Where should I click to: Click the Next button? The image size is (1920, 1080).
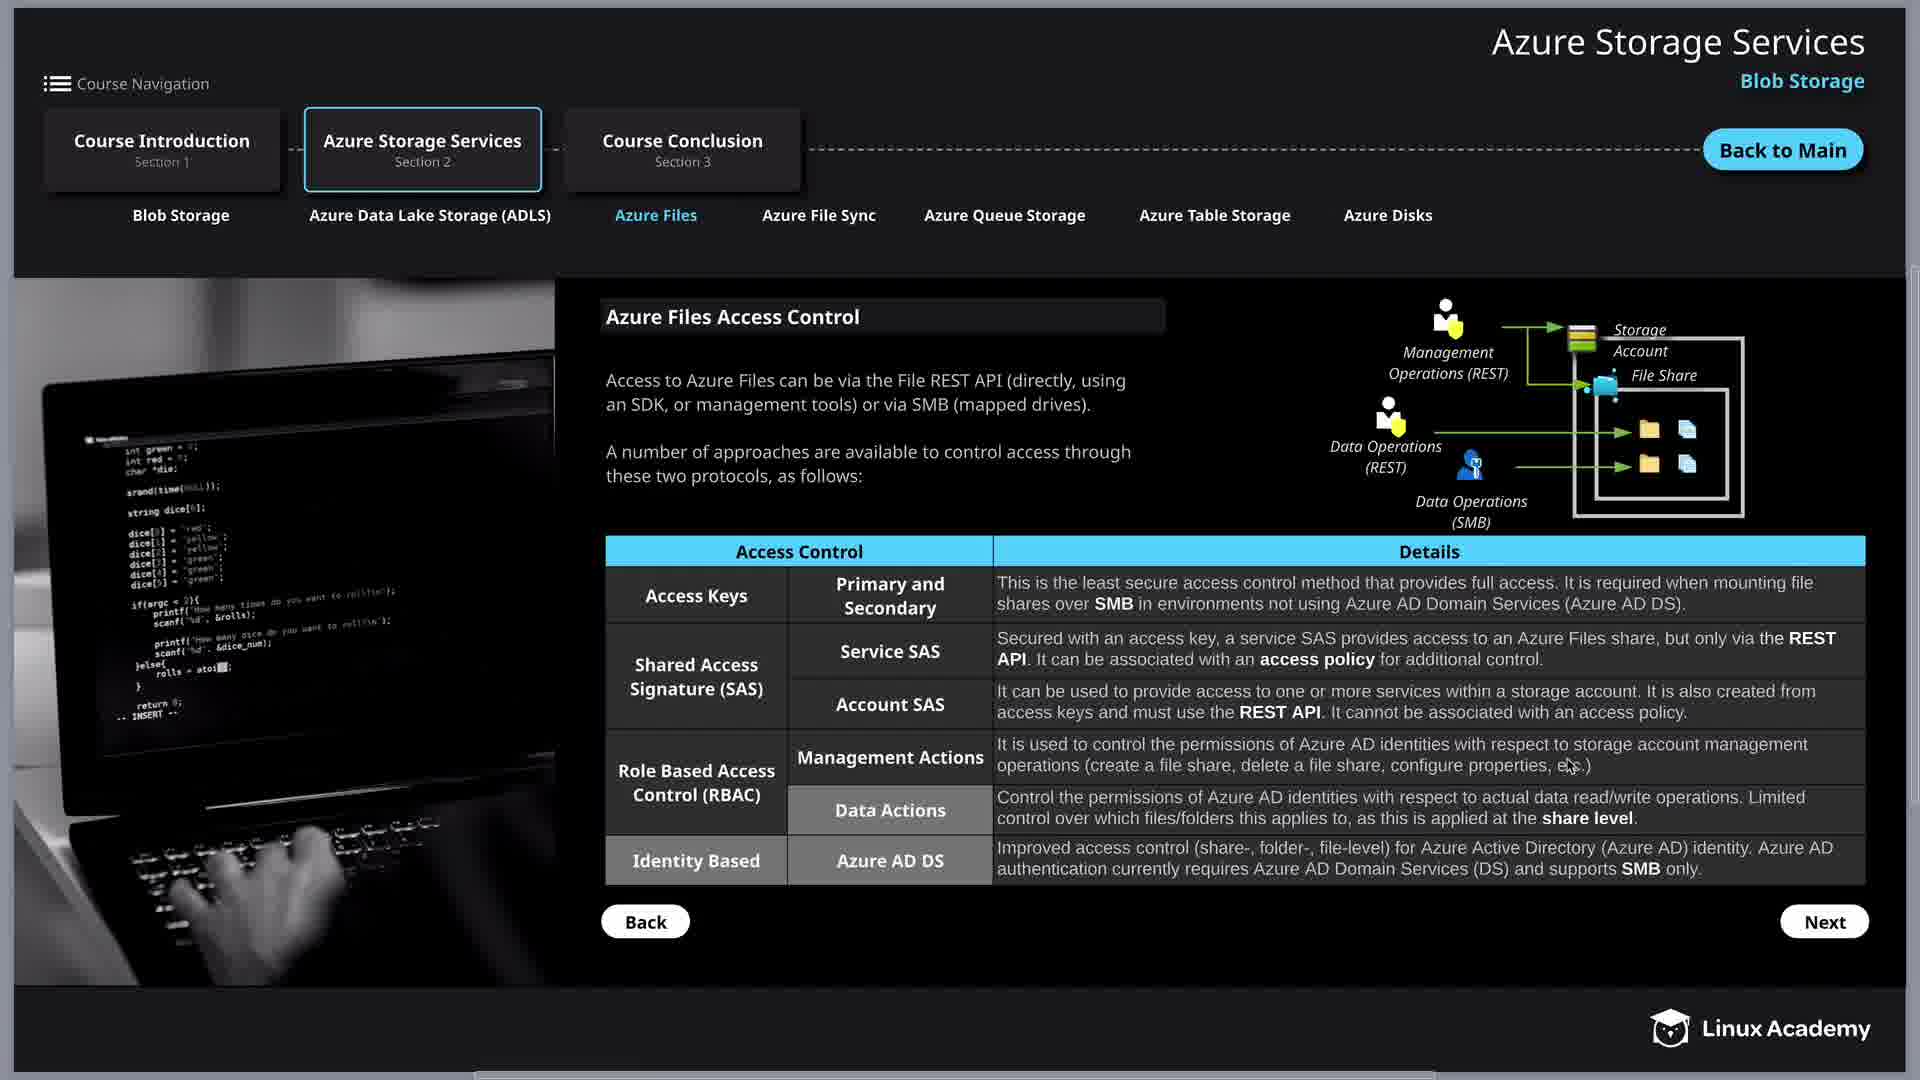pyautogui.click(x=1824, y=922)
